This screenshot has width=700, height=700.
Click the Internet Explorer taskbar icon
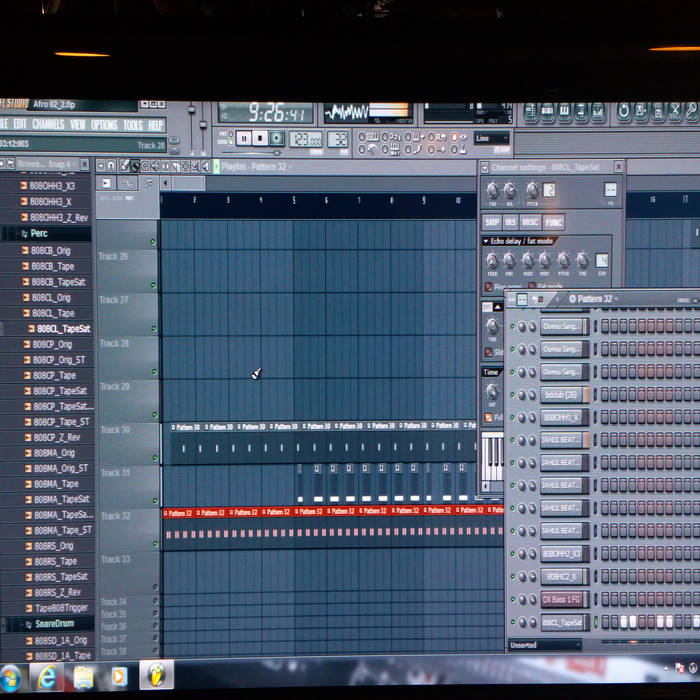(47, 676)
